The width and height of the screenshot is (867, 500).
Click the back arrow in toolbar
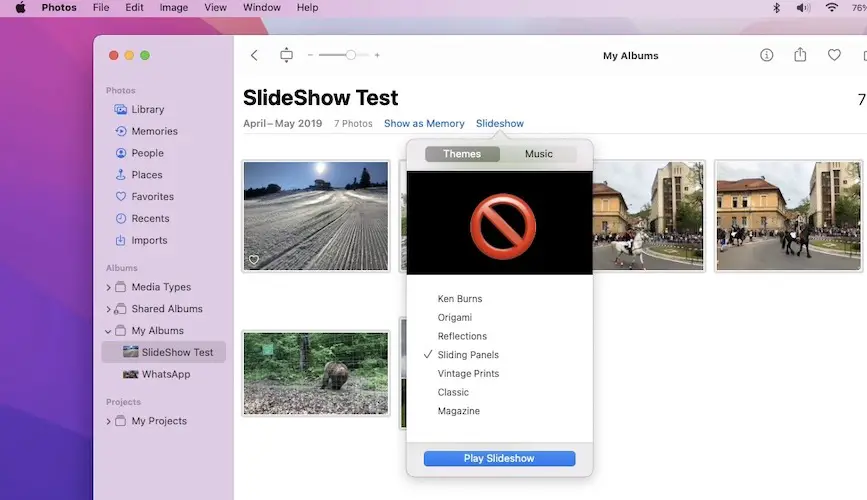pos(254,56)
